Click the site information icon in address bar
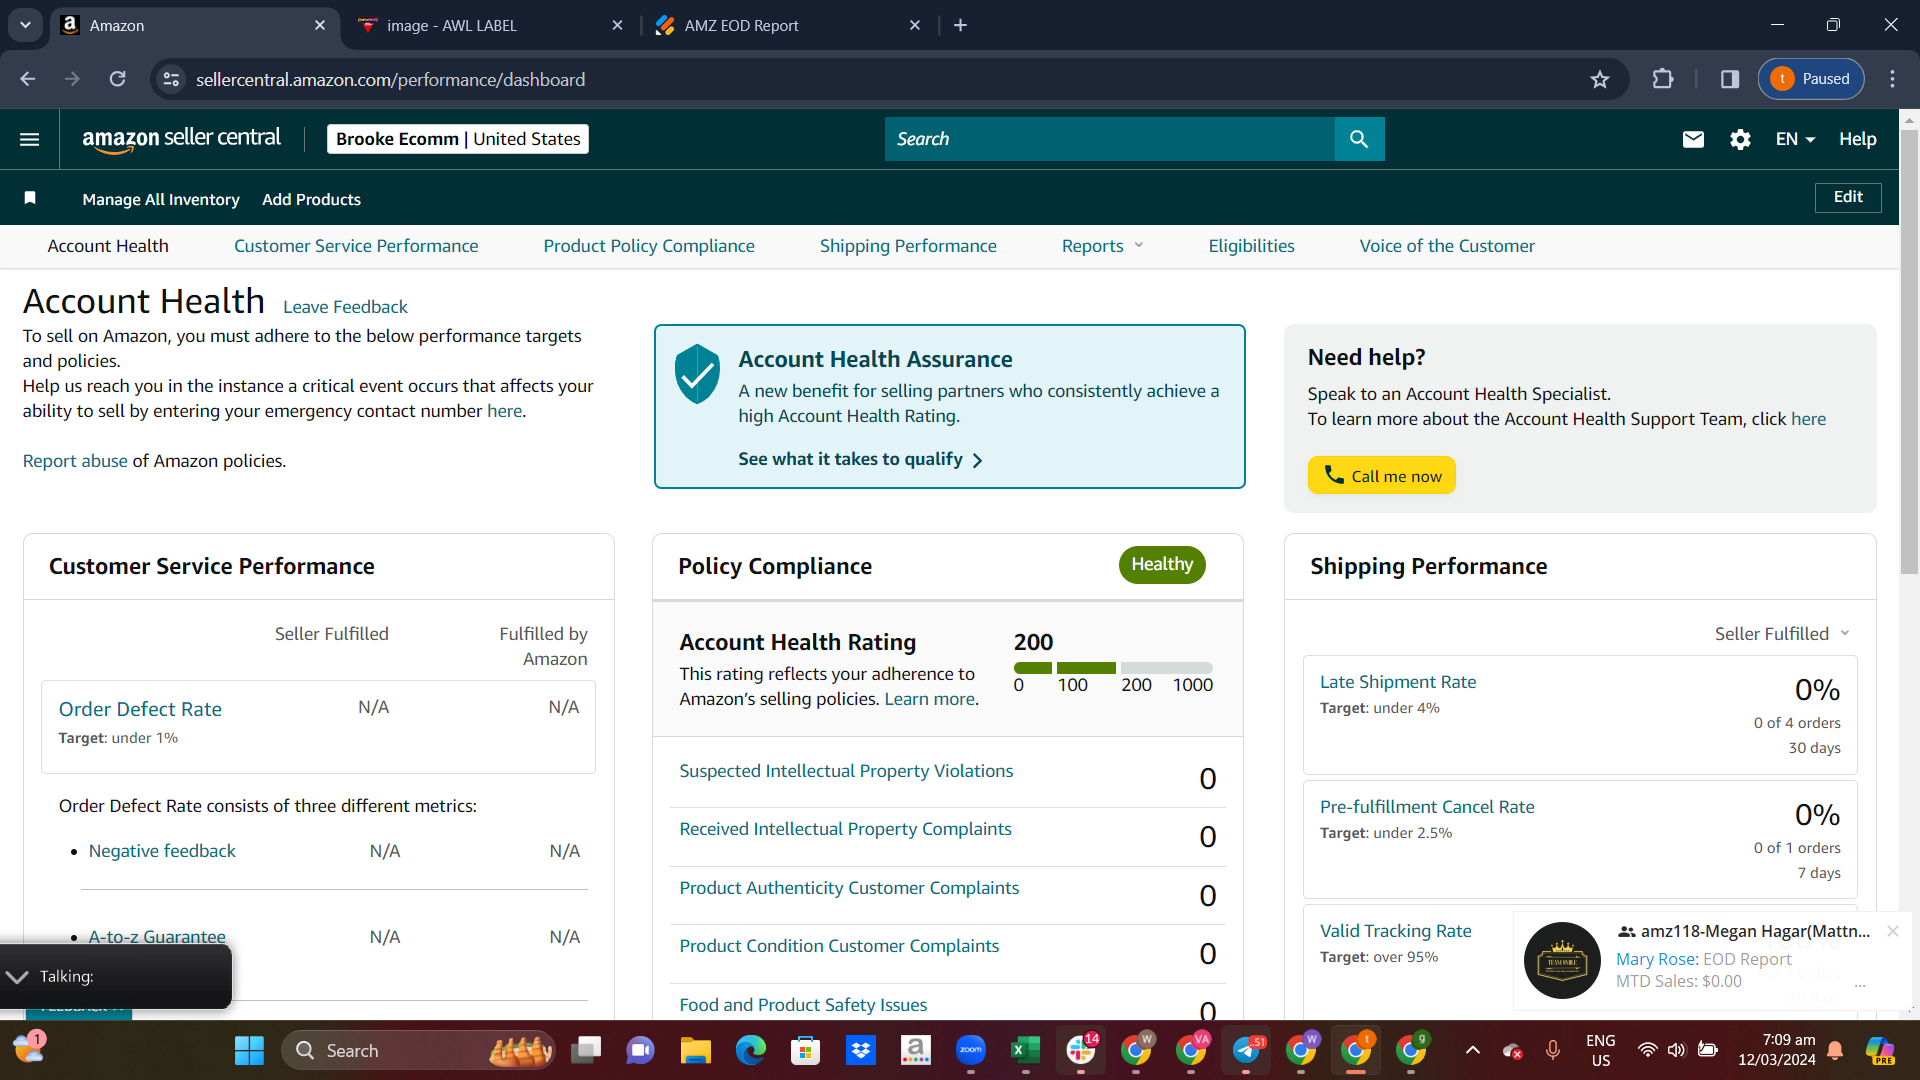The height and width of the screenshot is (1080, 1920). click(172, 79)
